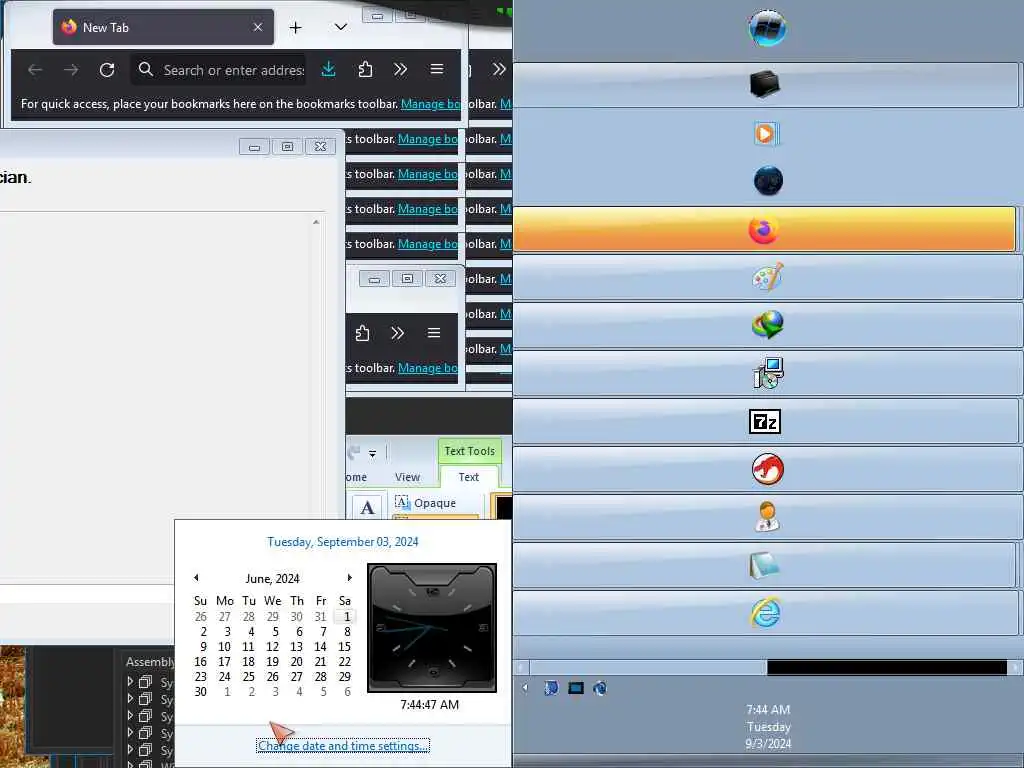Click Manage bookmarks link after 'For quick access' text
Screen dimensions: 1024x768
coord(431,104)
